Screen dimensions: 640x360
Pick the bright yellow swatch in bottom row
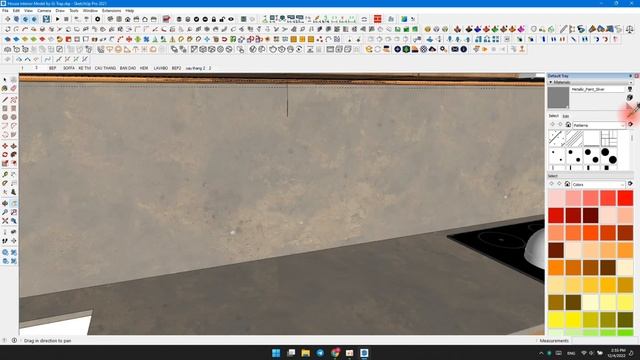573,320
